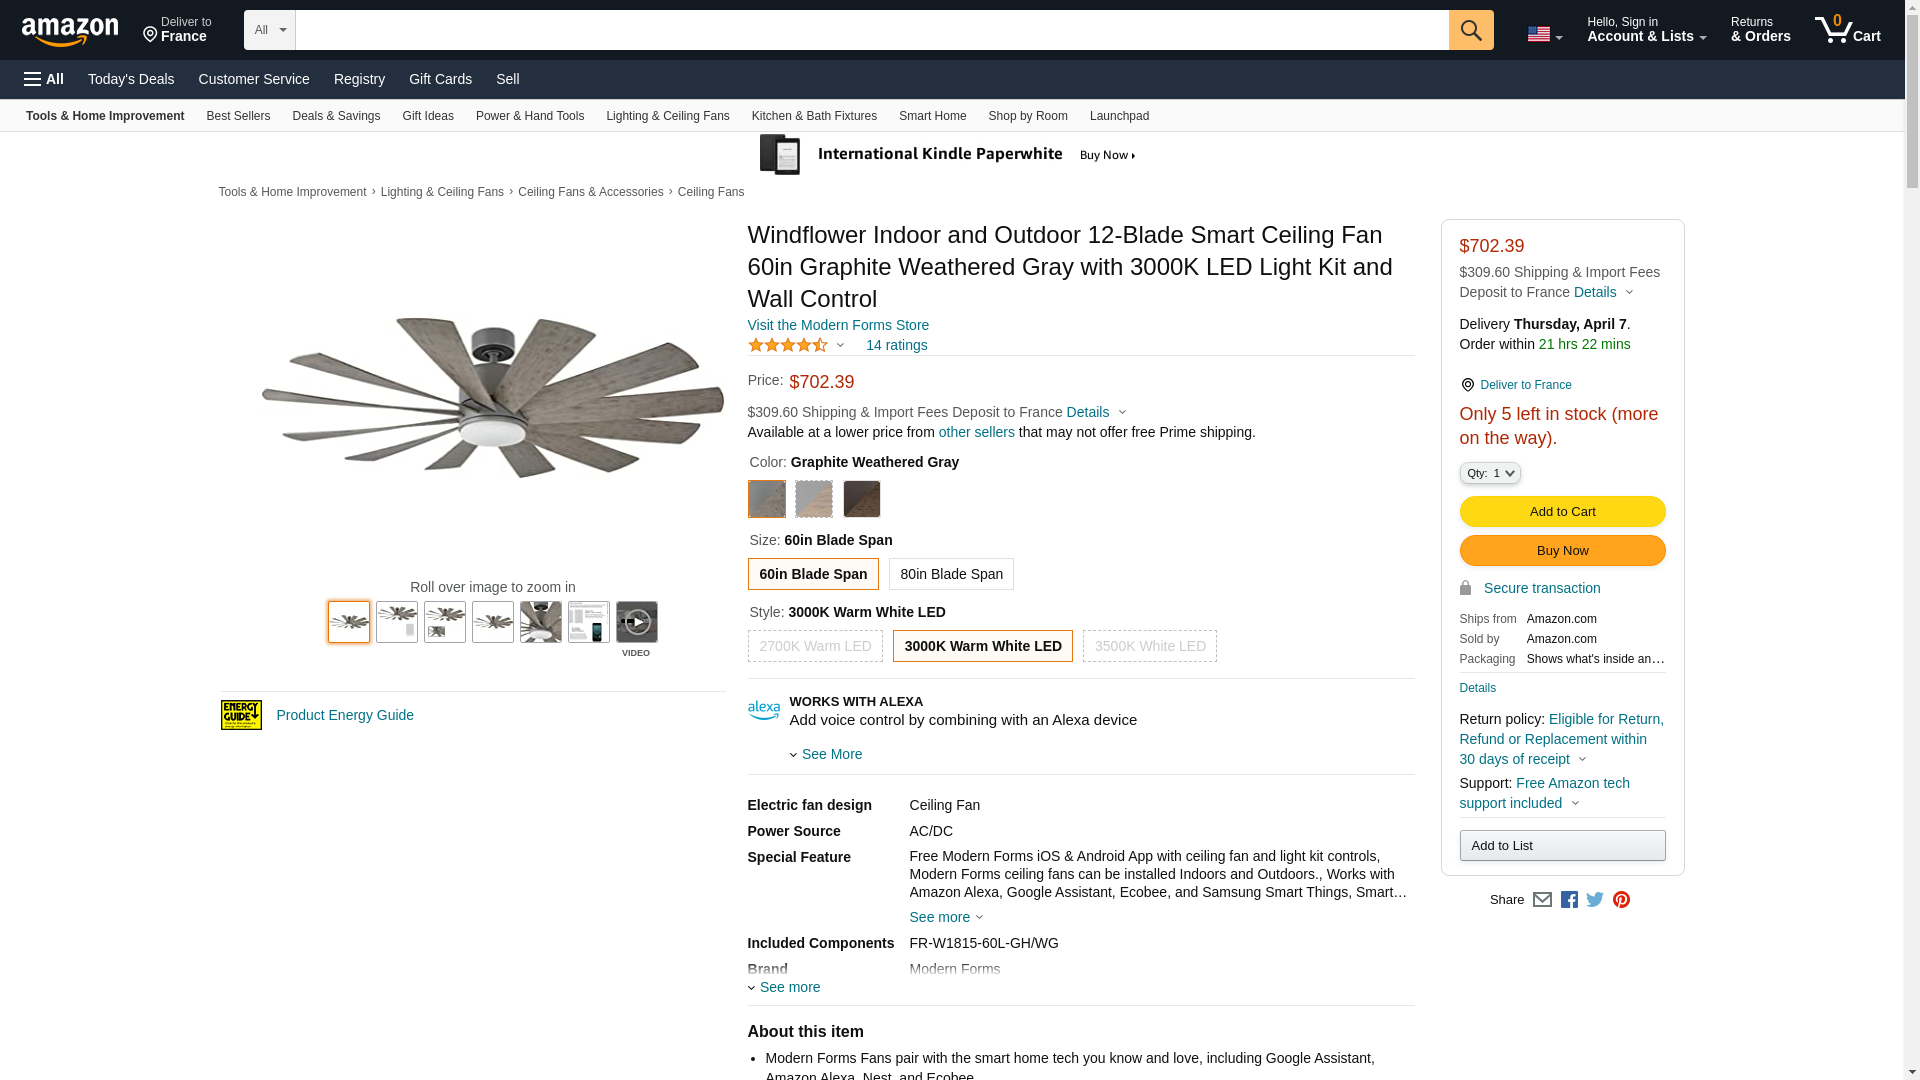Share product on Twitter icon
The width and height of the screenshot is (1920, 1080).
[1595, 900]
